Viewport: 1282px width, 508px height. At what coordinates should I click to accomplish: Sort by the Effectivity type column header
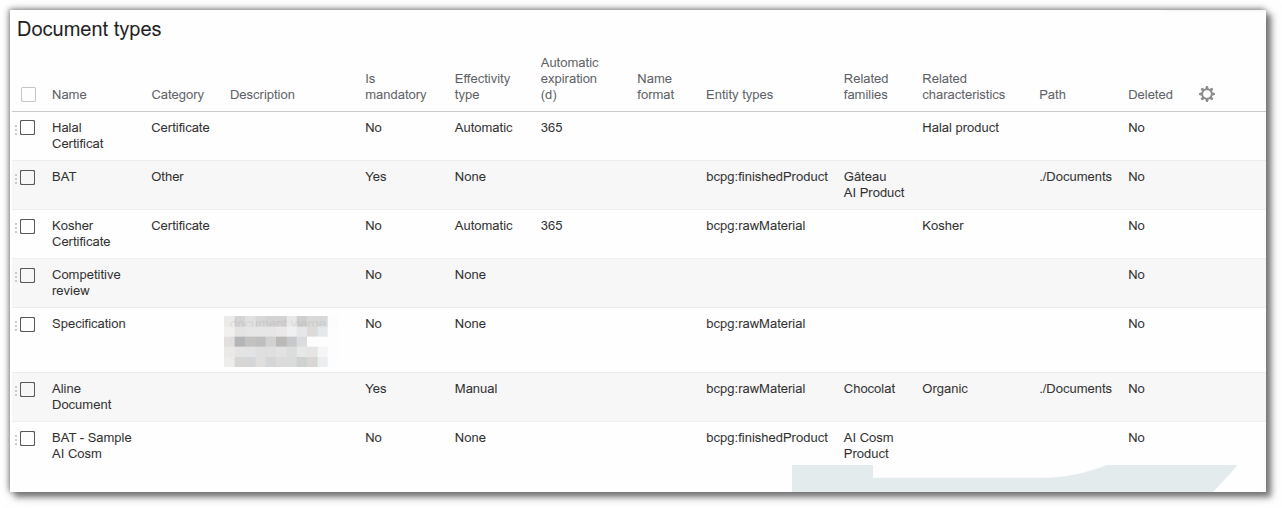(482, 87)
